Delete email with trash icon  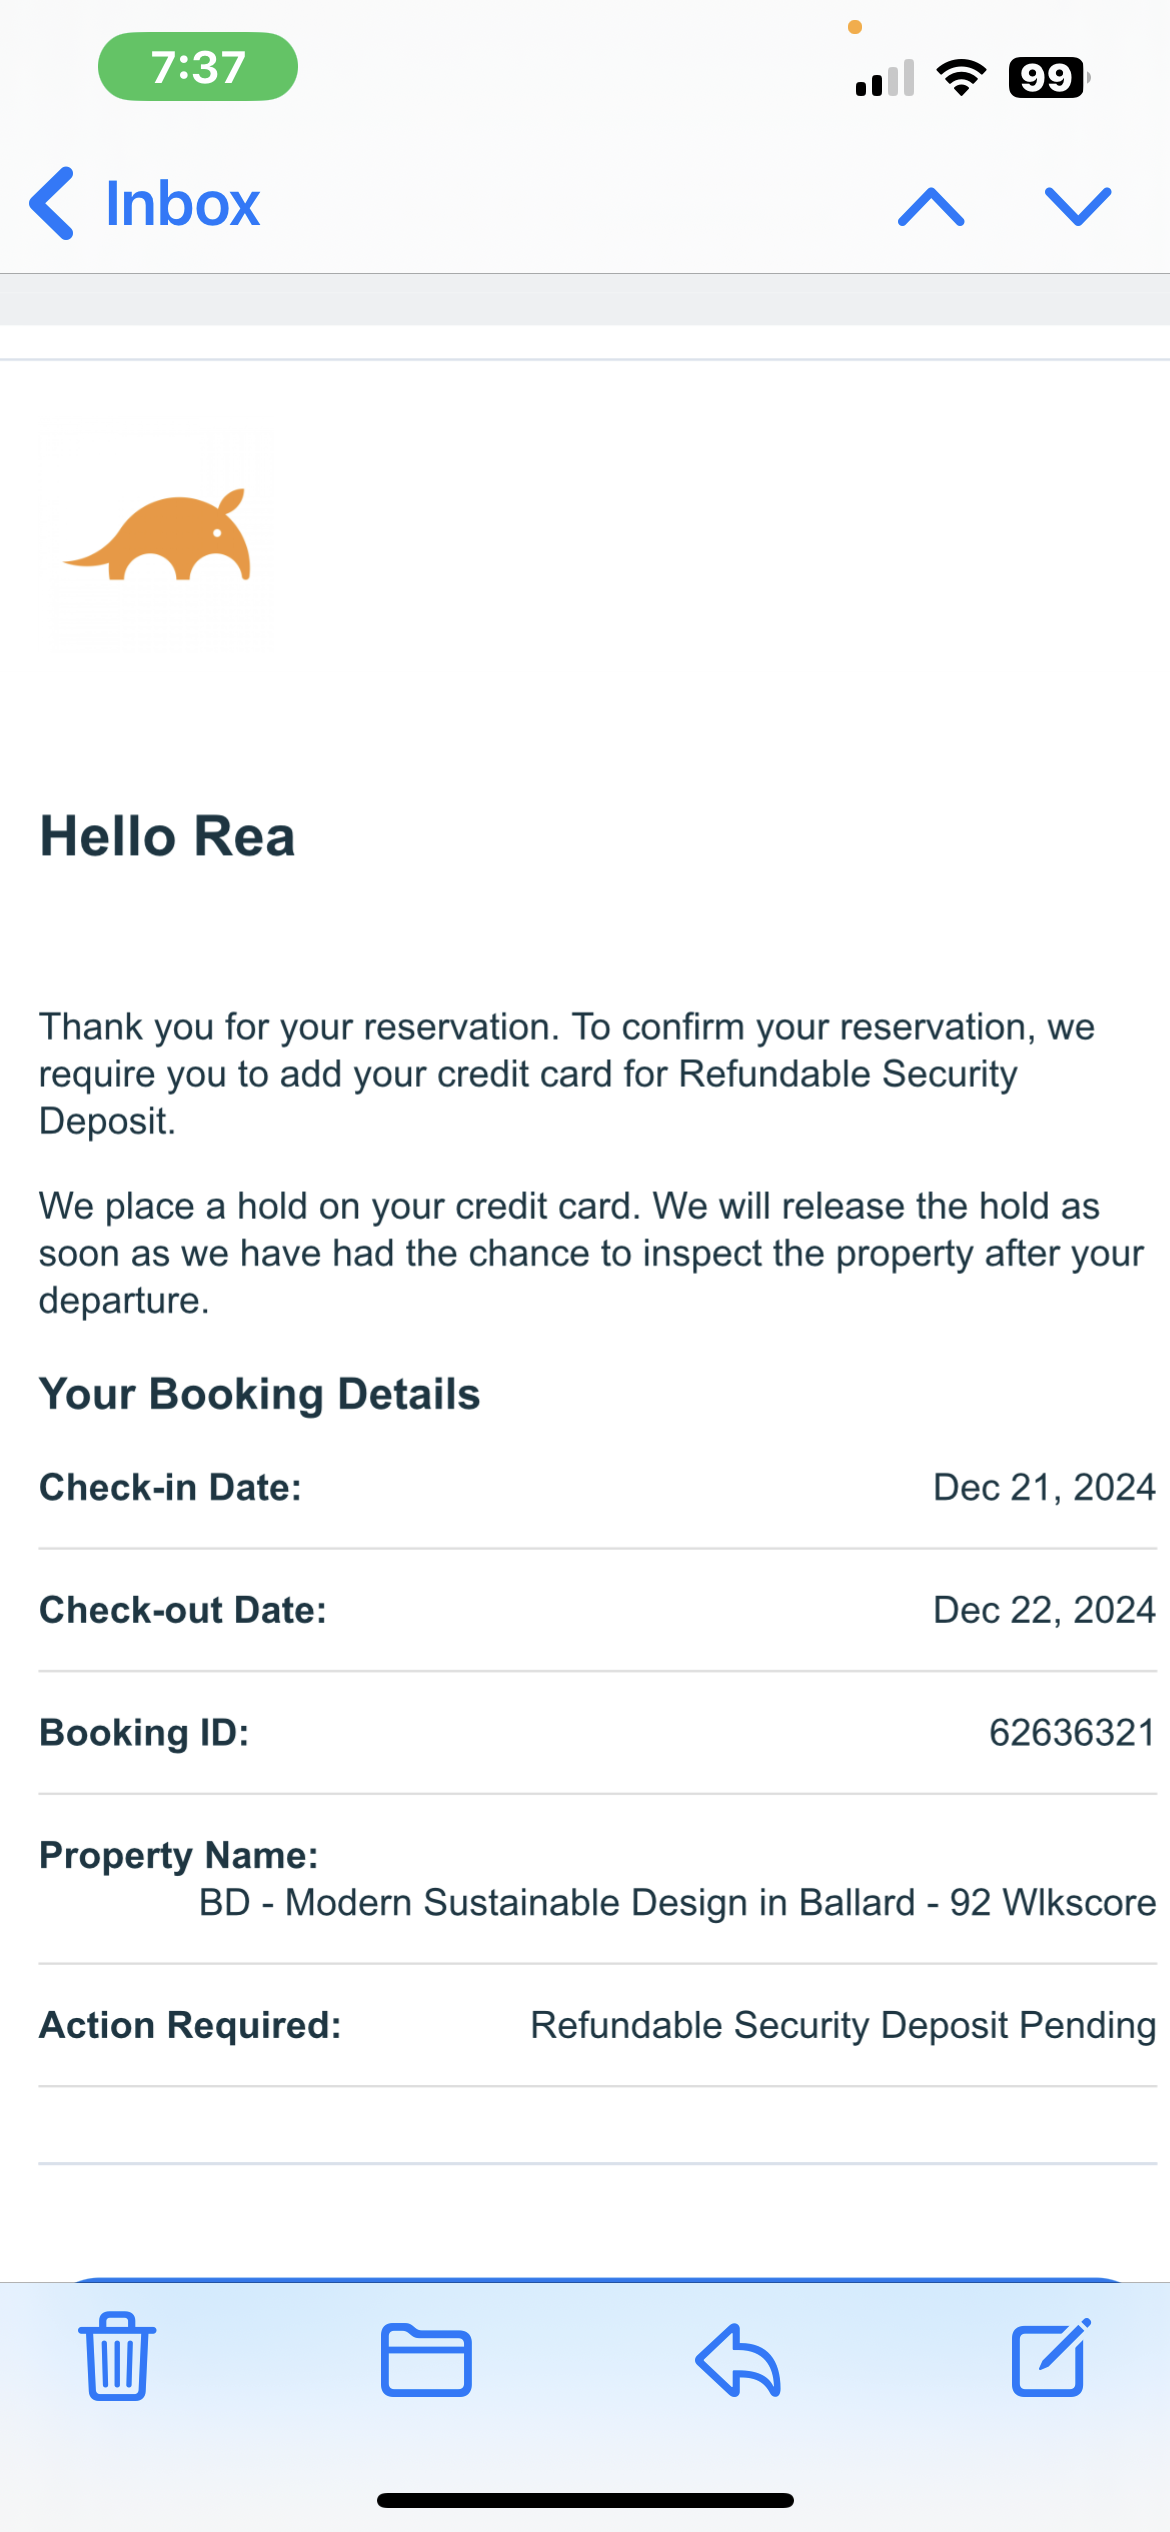pyautogui.click(x=117, y=2356)
